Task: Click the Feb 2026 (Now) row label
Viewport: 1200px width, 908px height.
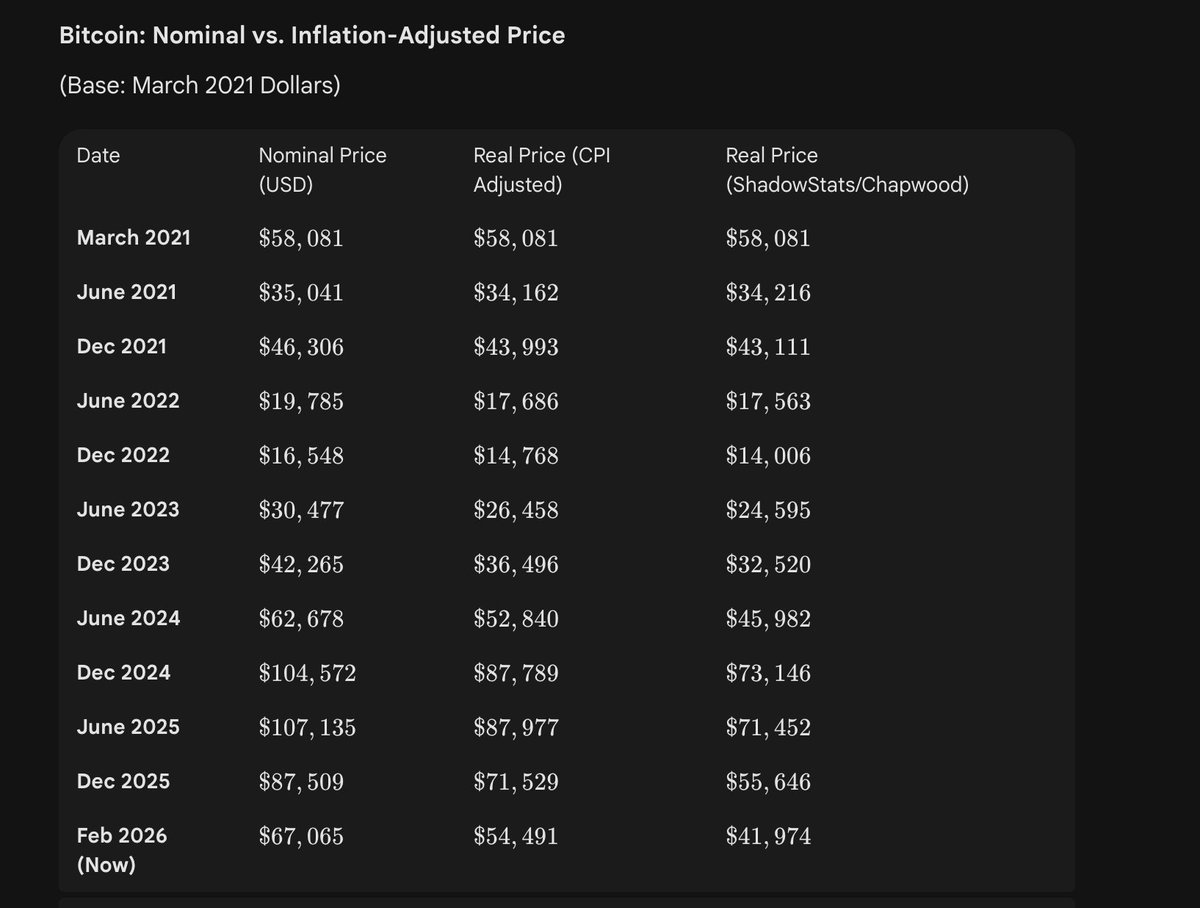Action: [122, 849]
